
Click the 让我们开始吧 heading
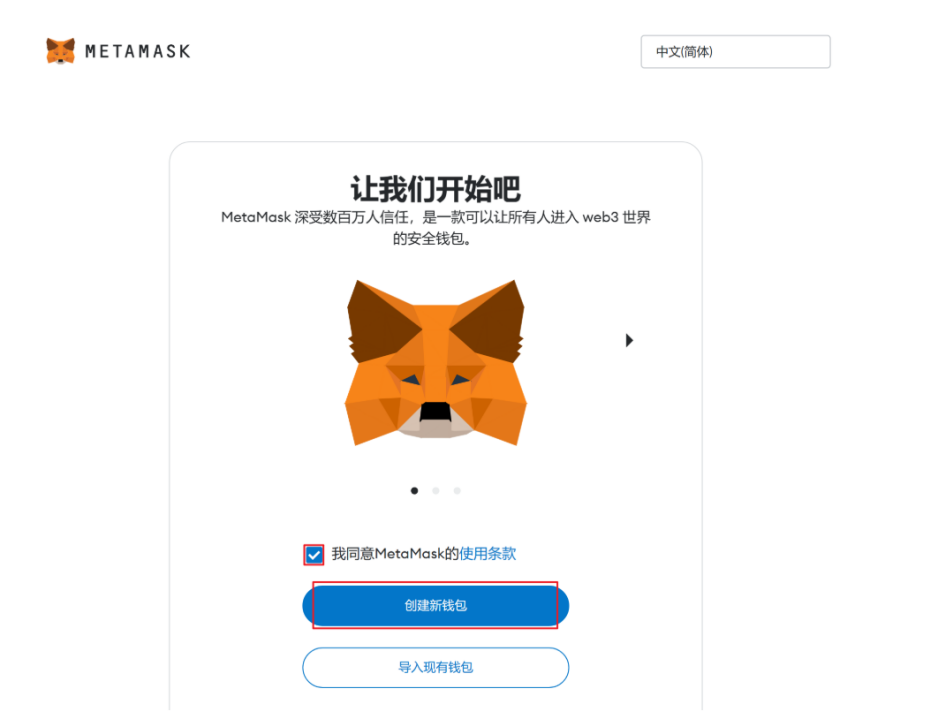436,189
